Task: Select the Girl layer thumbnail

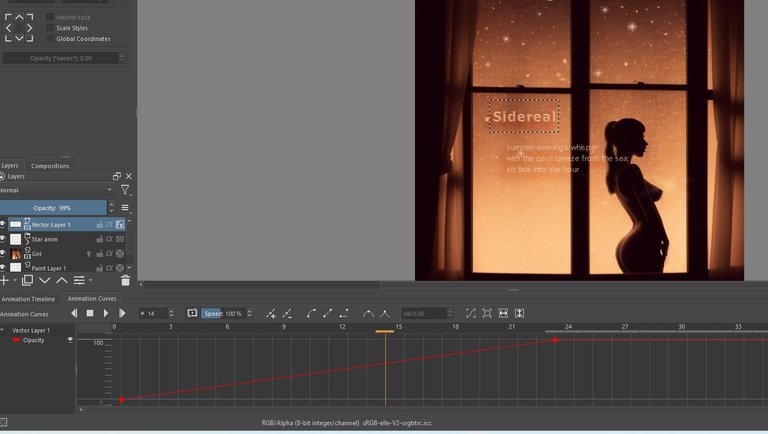Action: click(x=16, y=254)
